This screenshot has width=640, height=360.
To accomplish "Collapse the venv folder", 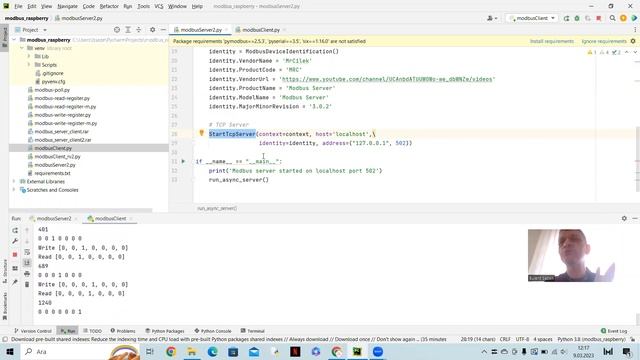I will point(22,48).
